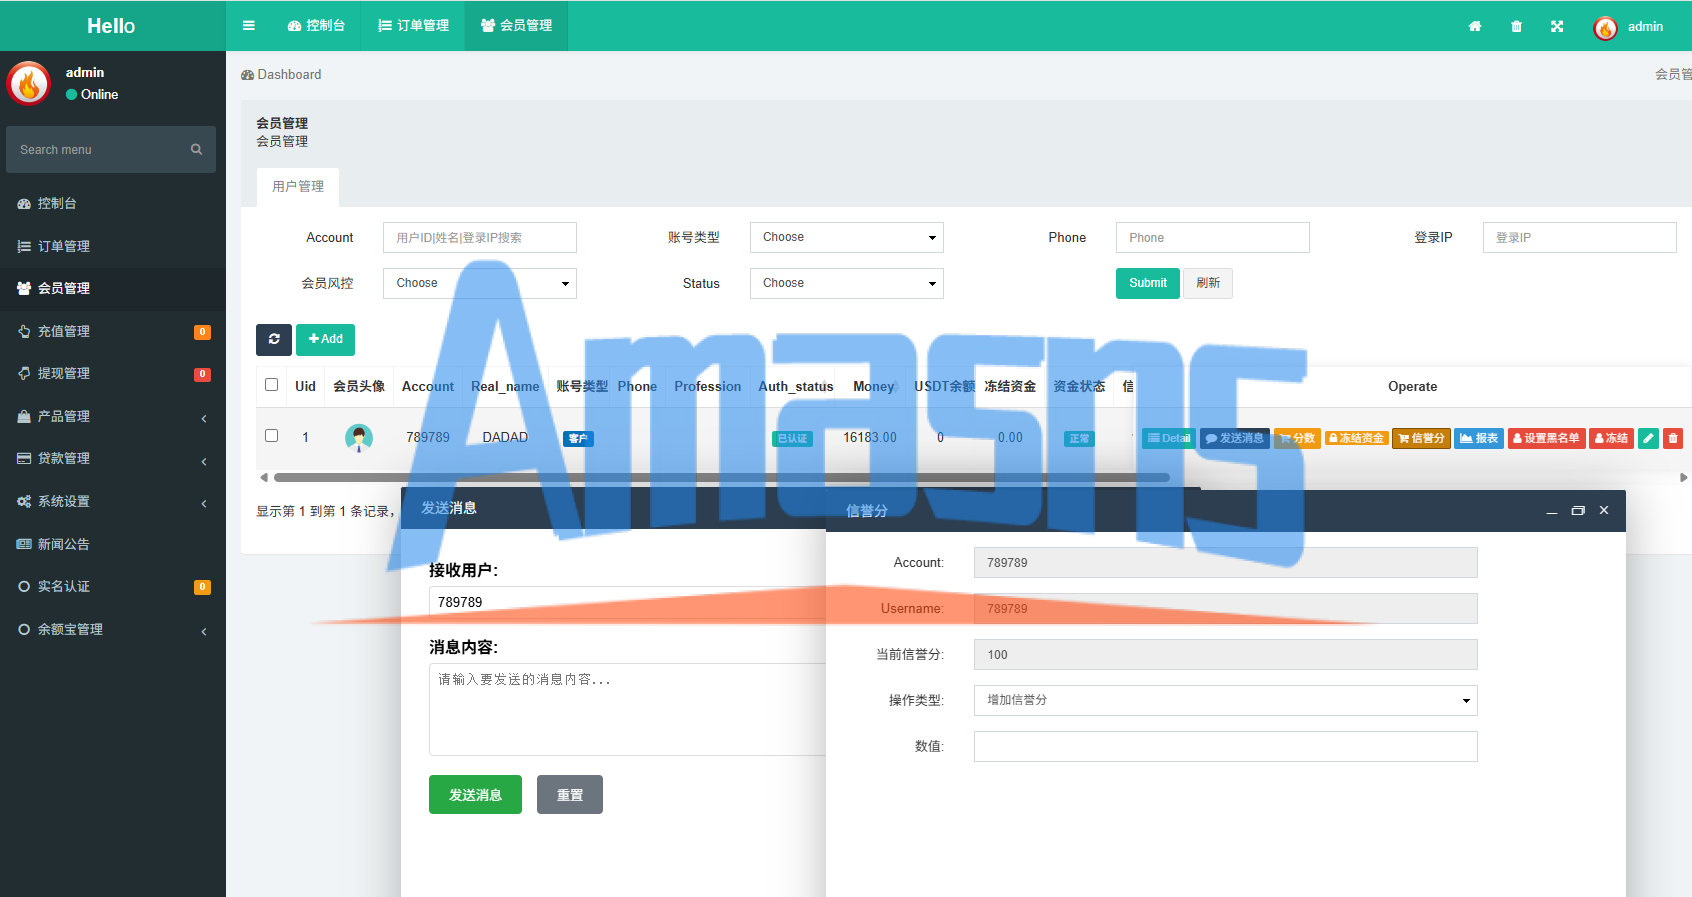
Task: Select the 用户管理 tab
Action: pyautogui.click(x=298, y=187)
